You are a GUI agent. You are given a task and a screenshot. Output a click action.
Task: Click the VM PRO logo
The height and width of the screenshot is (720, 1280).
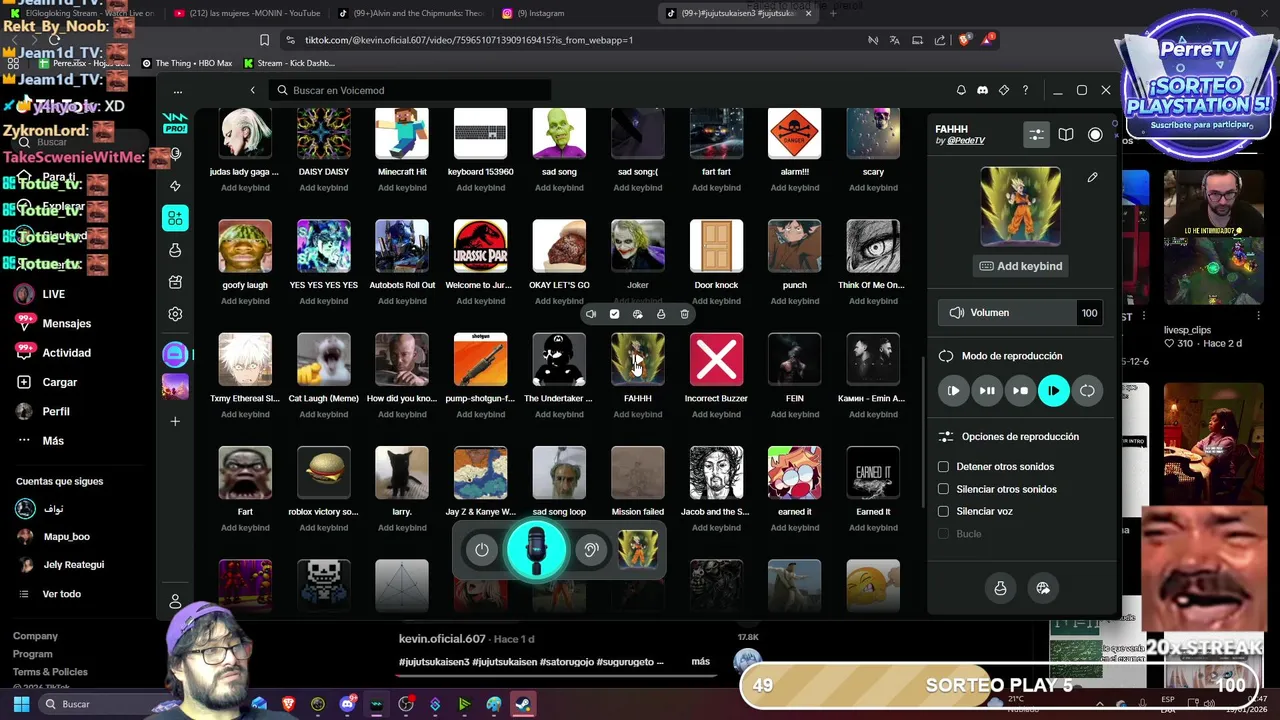(175, 123)
